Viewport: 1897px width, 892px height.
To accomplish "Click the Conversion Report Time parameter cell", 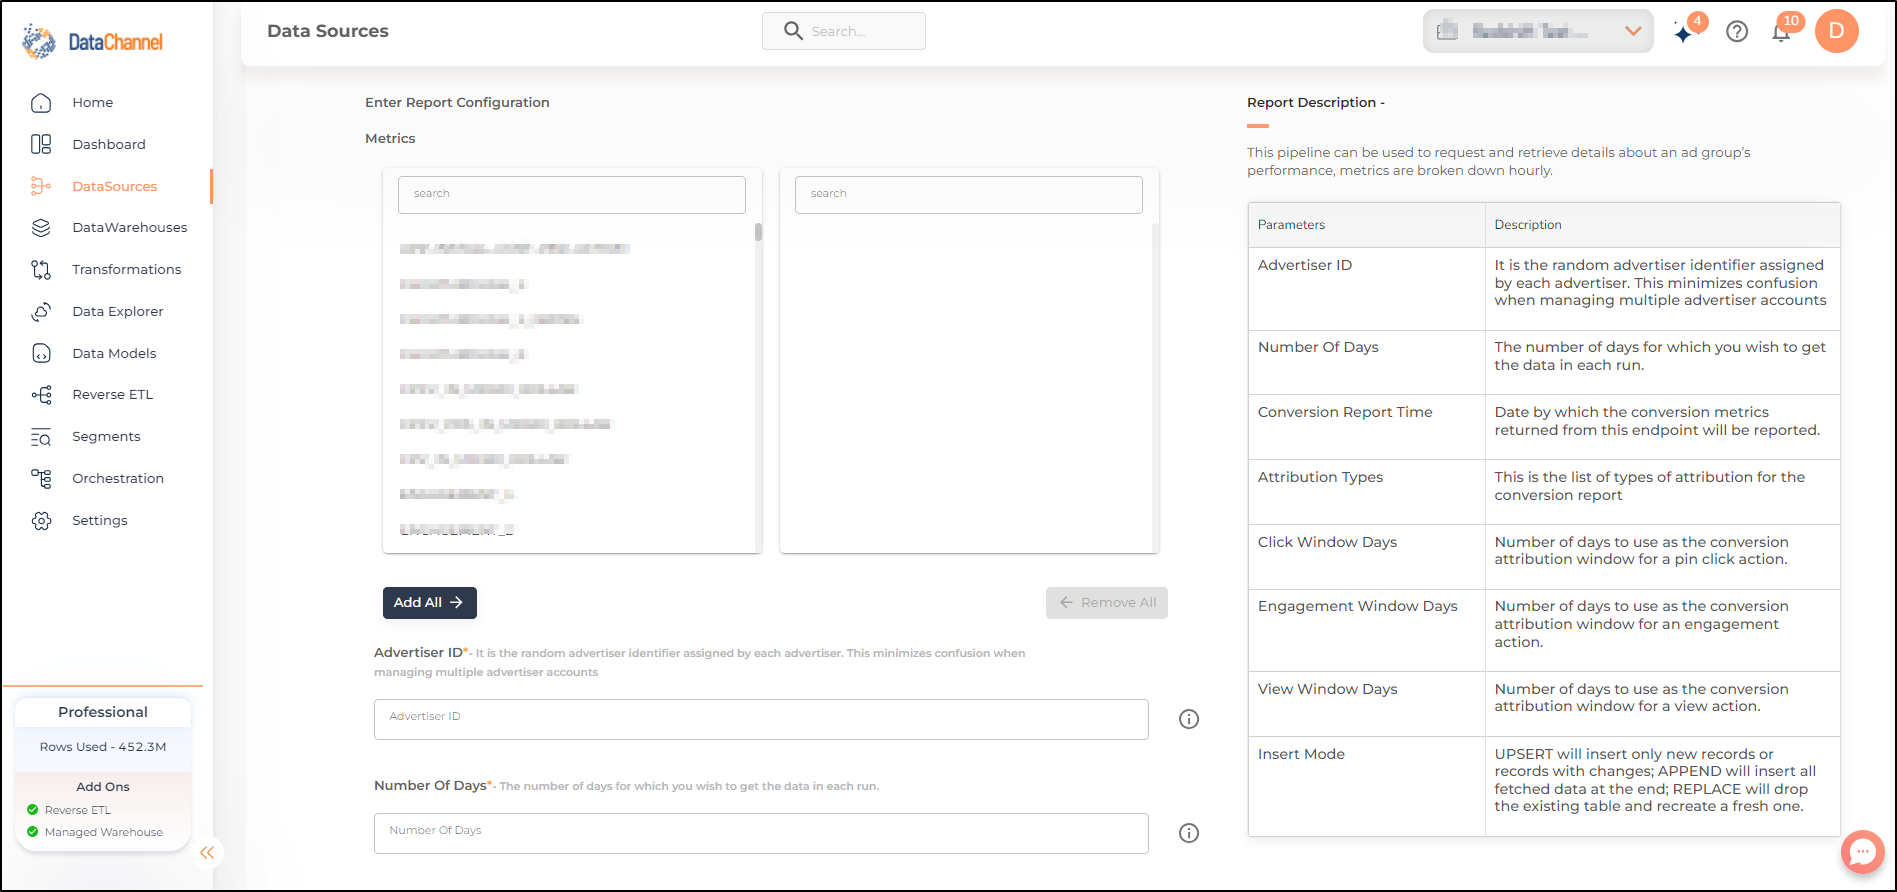I will tap(1366, 427).
